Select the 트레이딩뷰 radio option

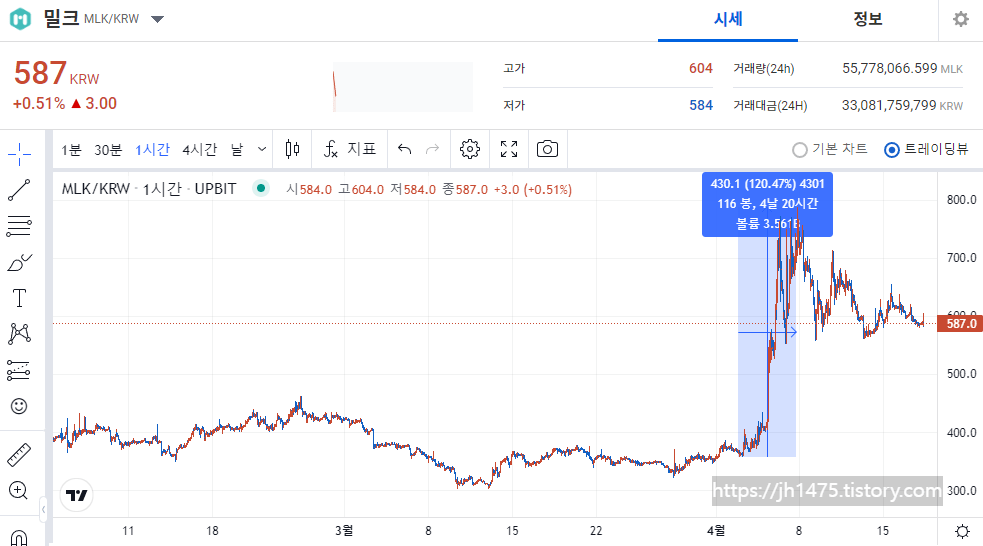926,149
